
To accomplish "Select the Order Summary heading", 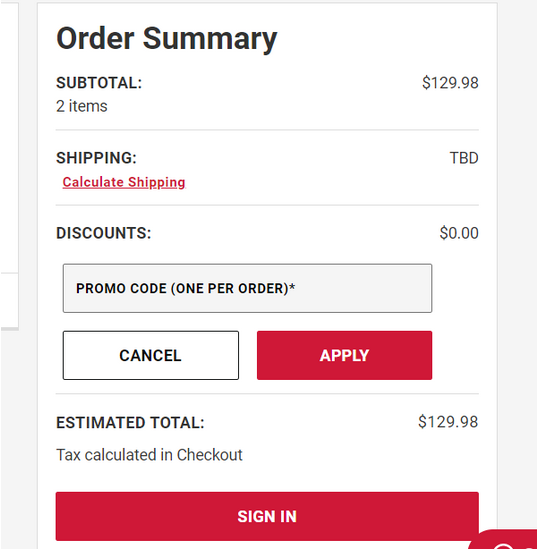I will [167, 39].
